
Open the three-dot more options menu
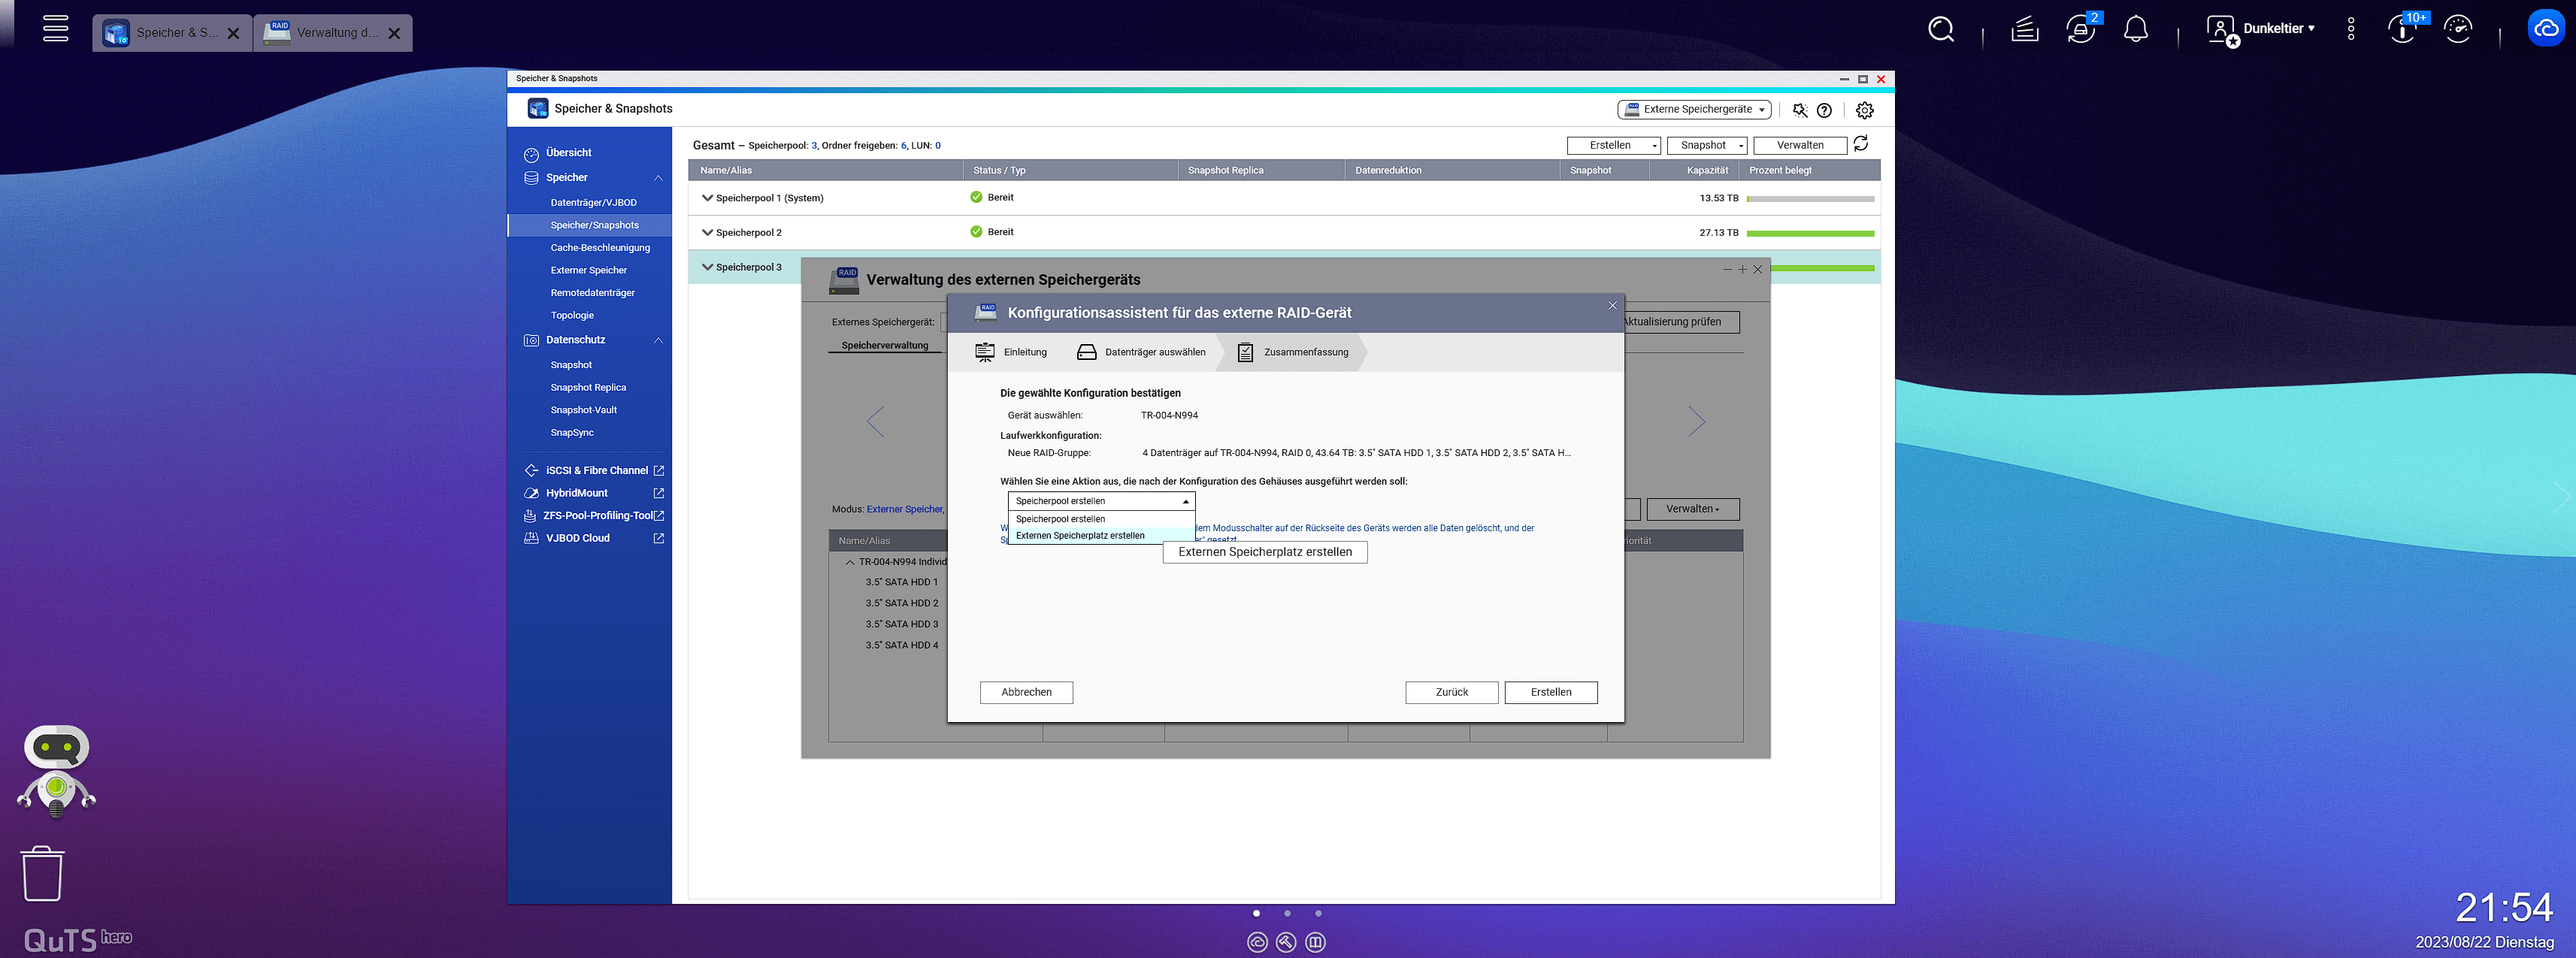(2351, 29)
